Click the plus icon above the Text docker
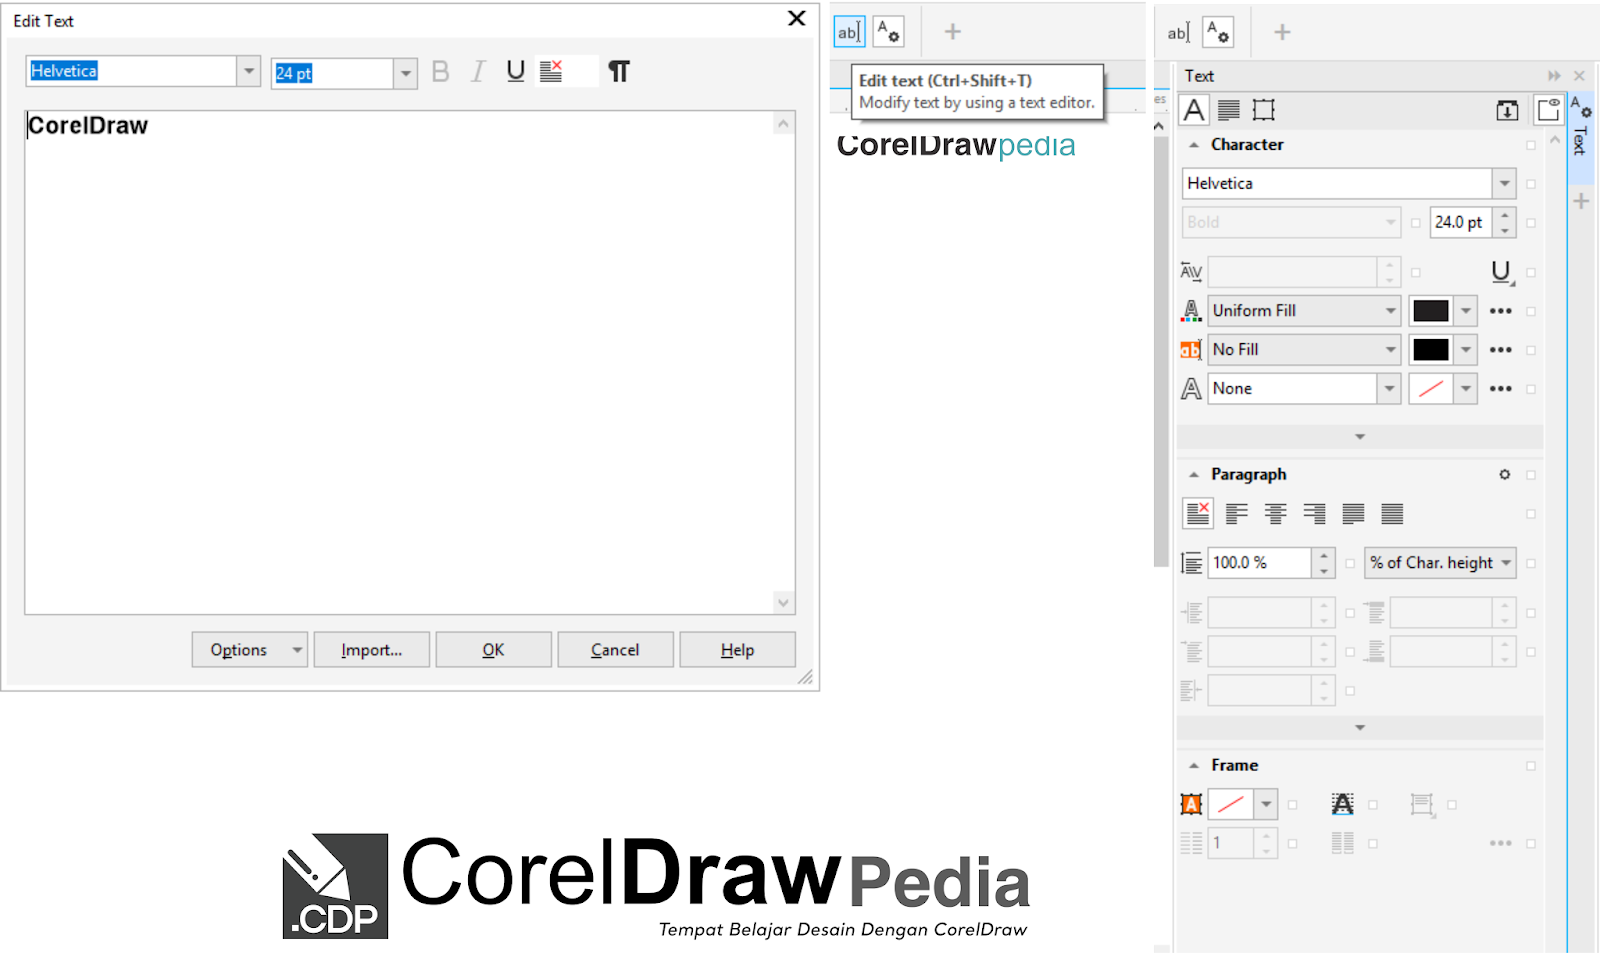The image size is (1600, 953). (x=1282, y=32)
